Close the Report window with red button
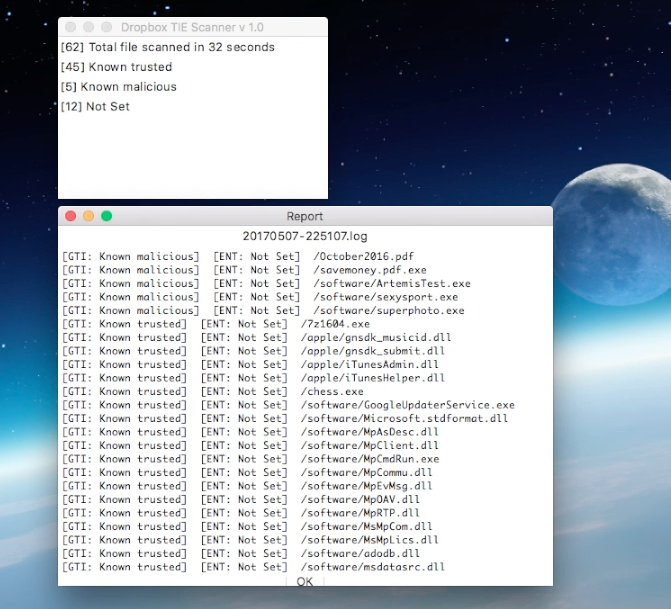The height and width of the screenshot is (609, 671). pyautogui.click(x=71, y=216)
